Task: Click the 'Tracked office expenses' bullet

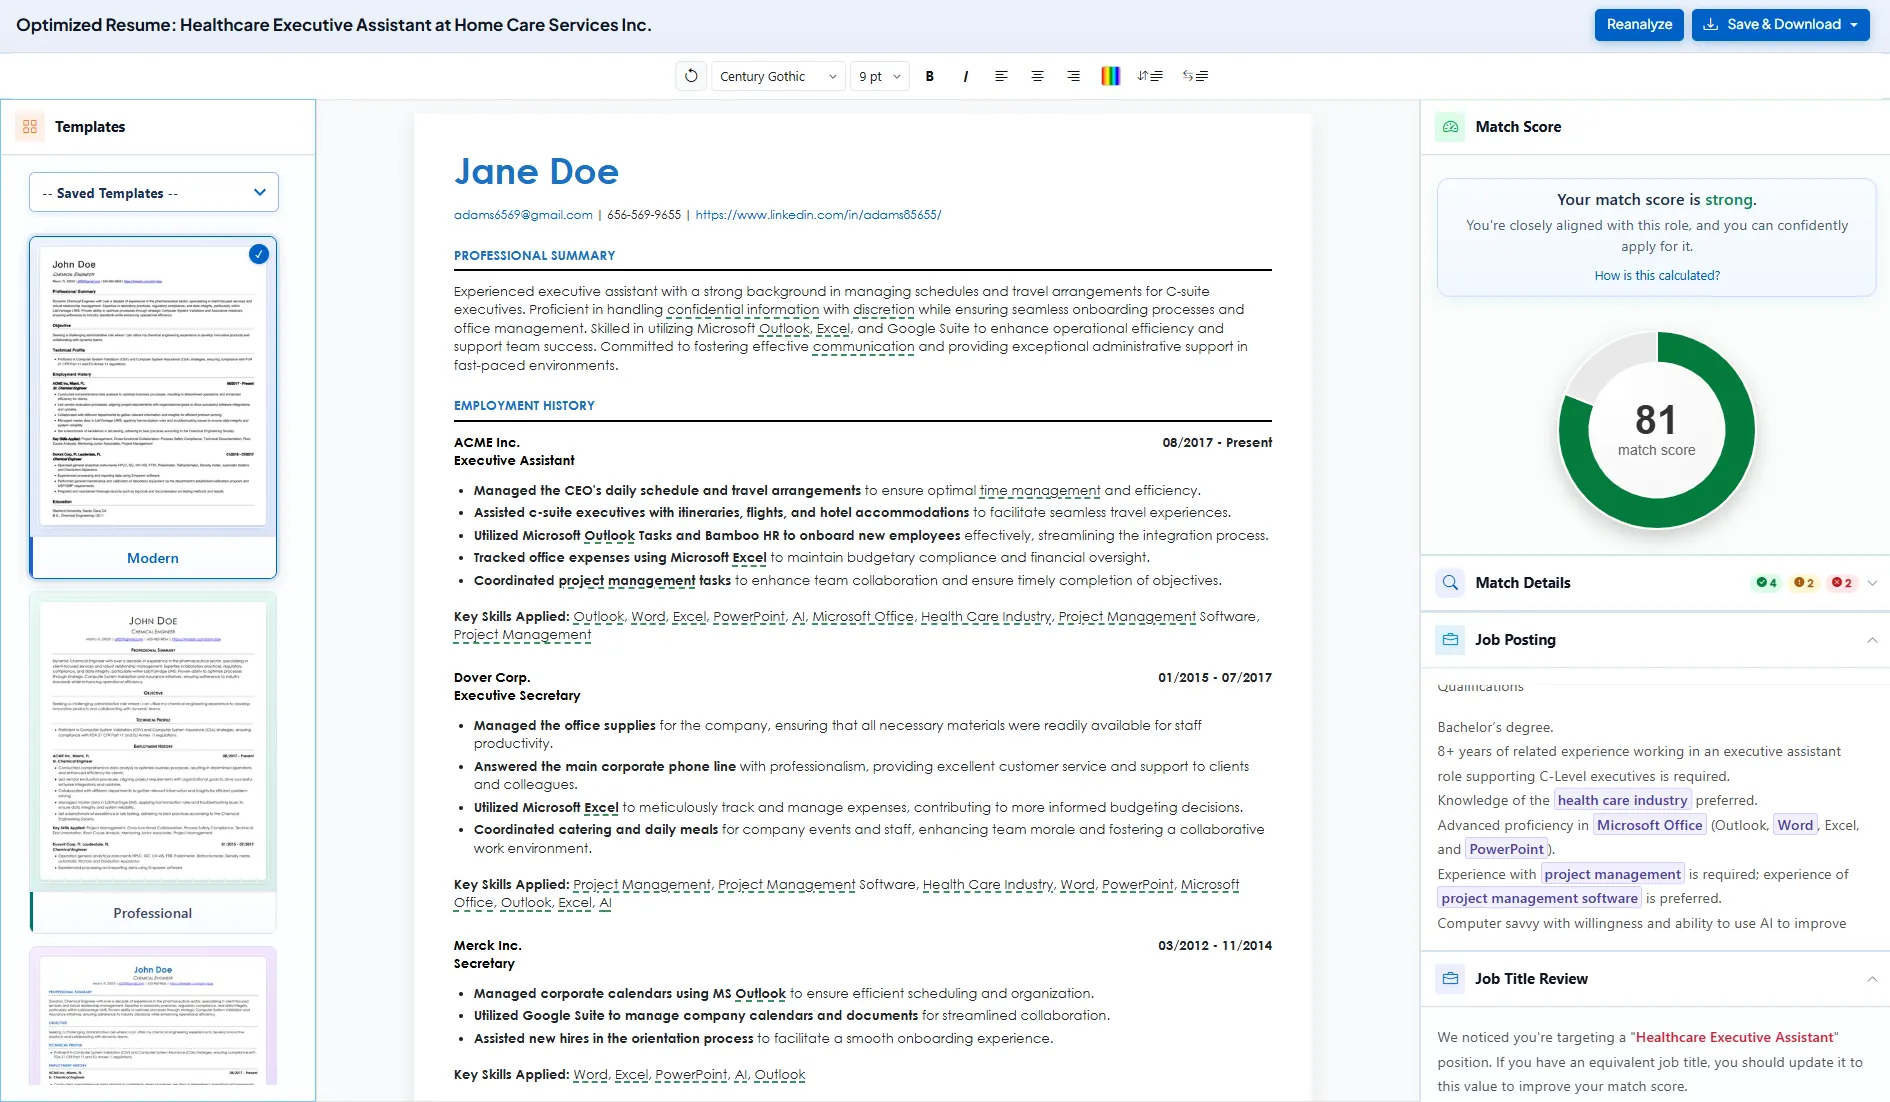Action: click(812, 558)
